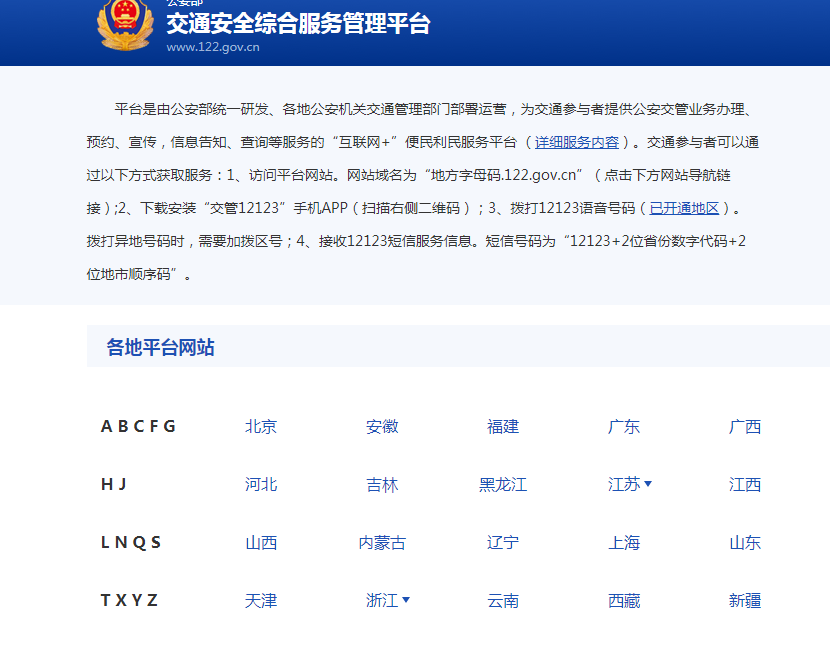The height and width of the screenshot is (667, 830).
Task: Visit the 上海 platform site
Action: point(624,542)
